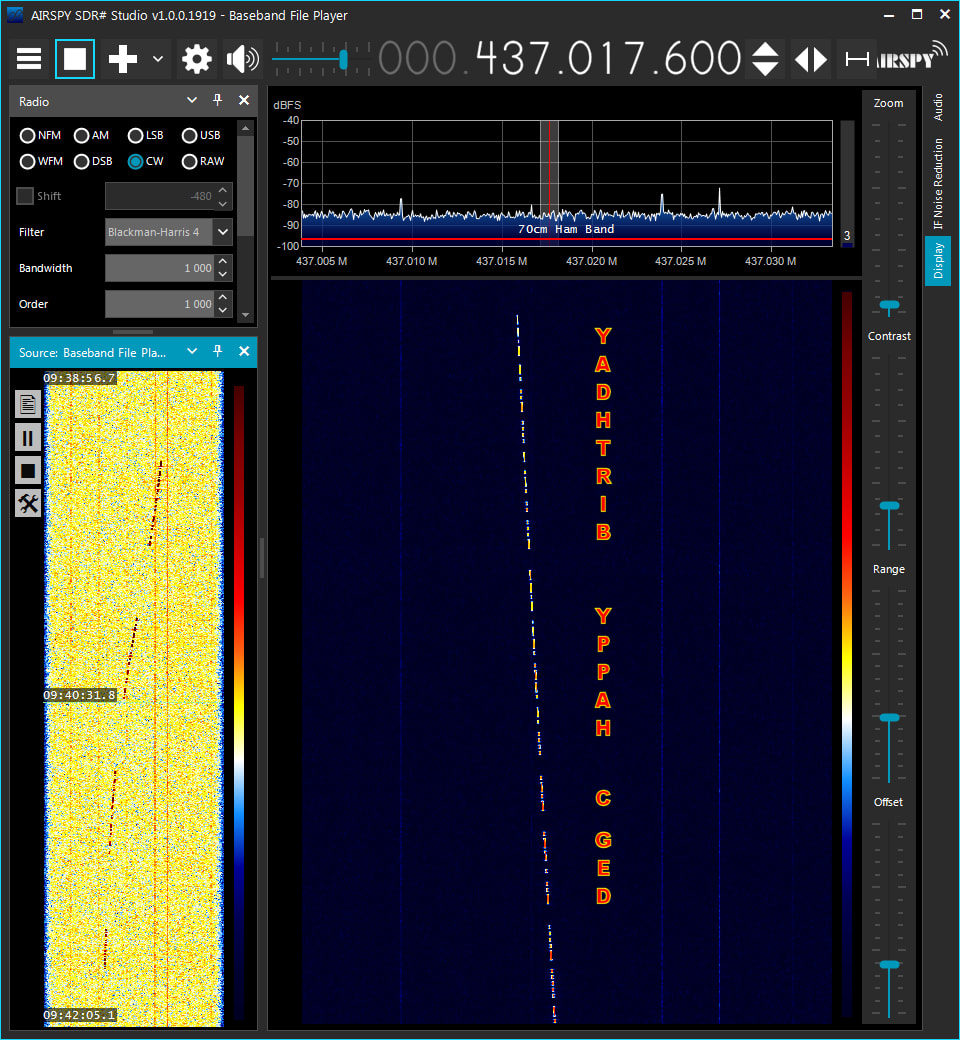Pause the baseband file player
960x1040 pixels.
click(28, 437)
